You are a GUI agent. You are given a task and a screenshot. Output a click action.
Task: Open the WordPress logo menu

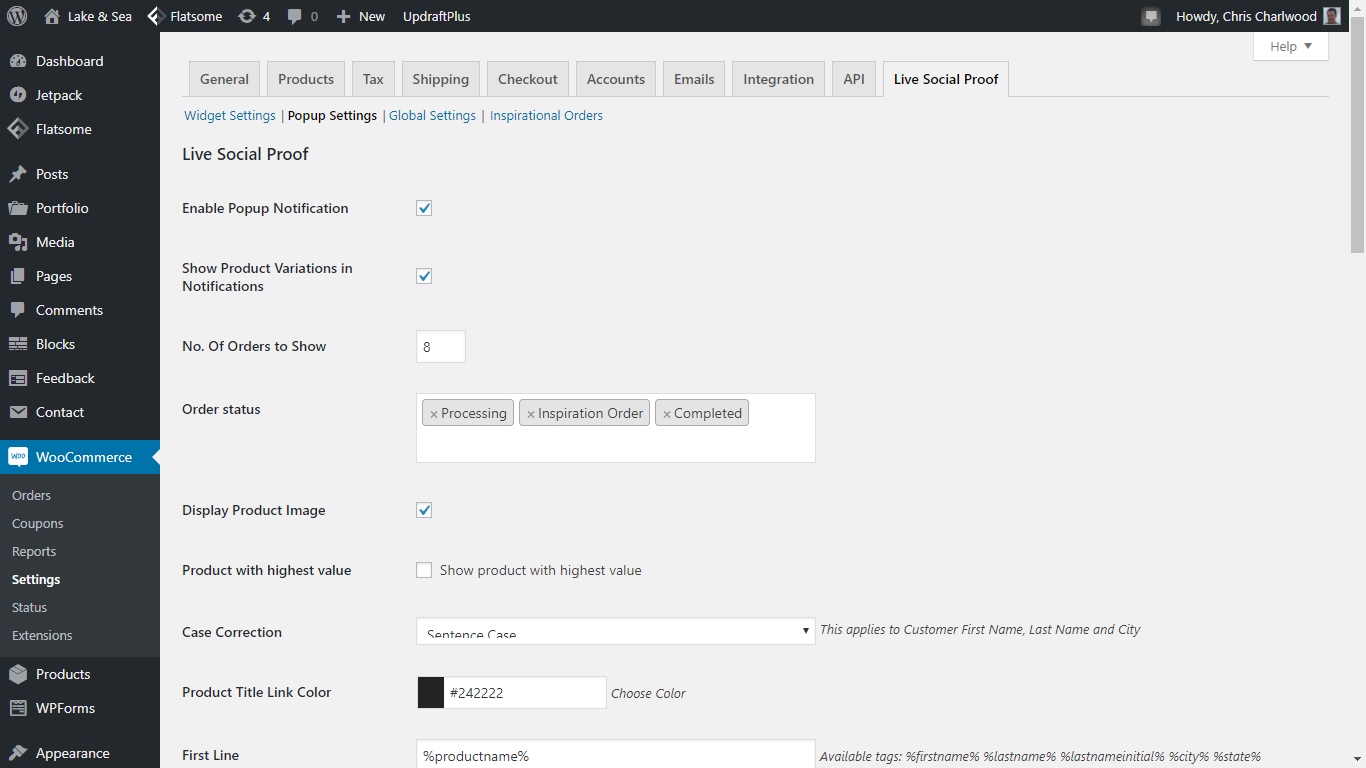coord(17,16)
